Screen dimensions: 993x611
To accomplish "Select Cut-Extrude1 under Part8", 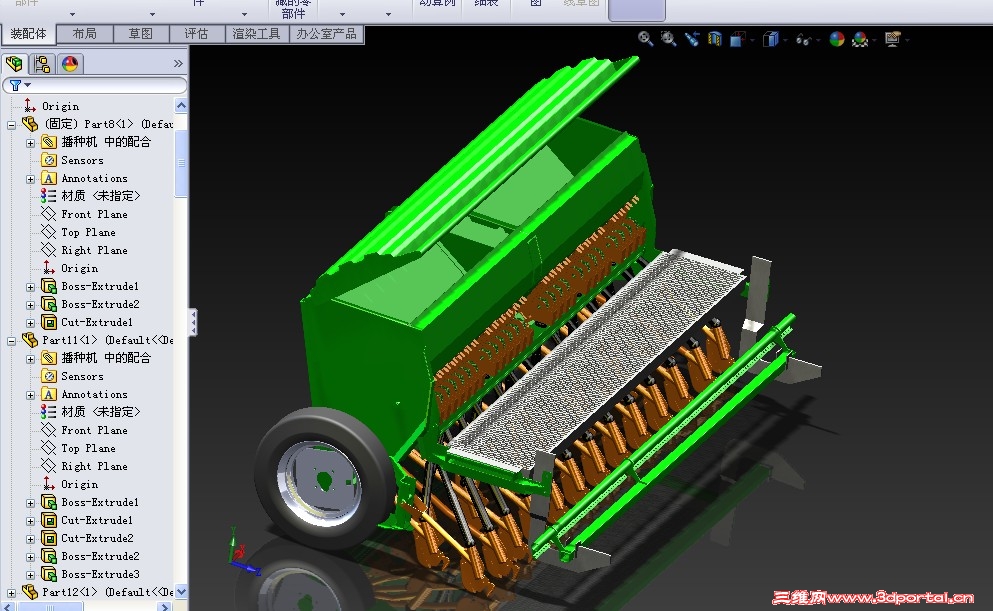I will [x=97, y=322].
